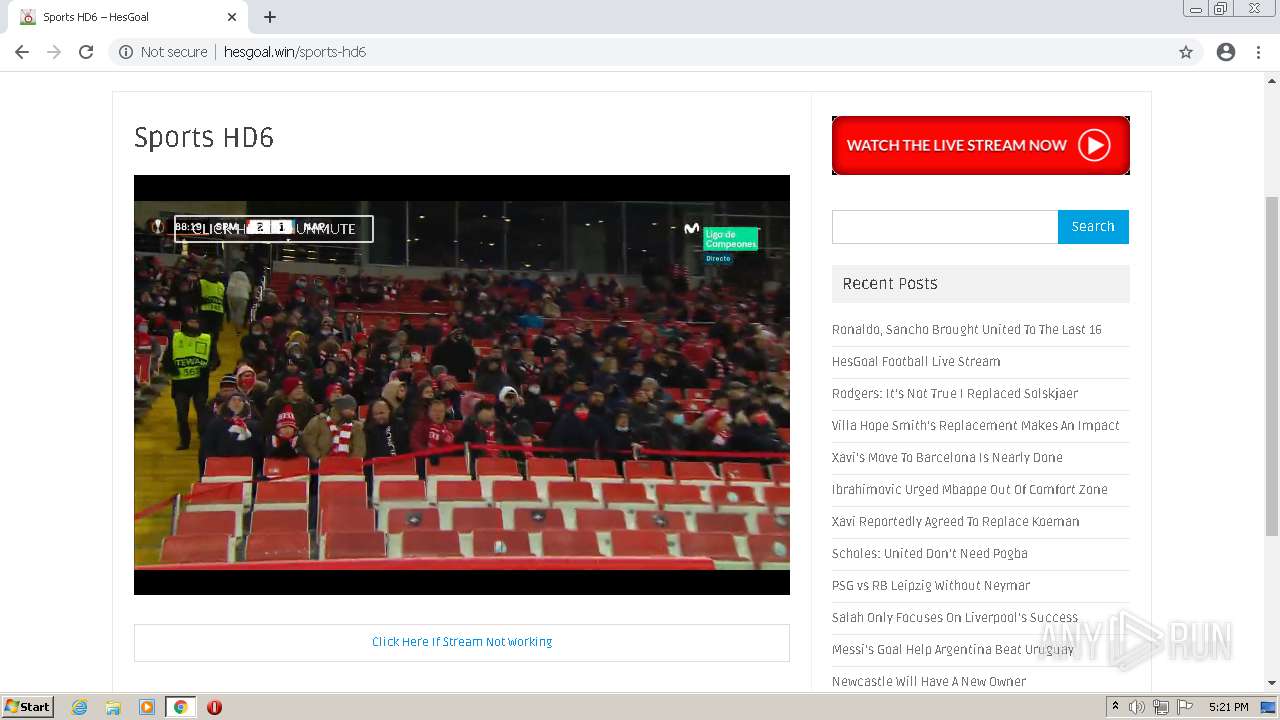Click Here If Stream Not Working link
1280x720 pixels.
point(462,642)
